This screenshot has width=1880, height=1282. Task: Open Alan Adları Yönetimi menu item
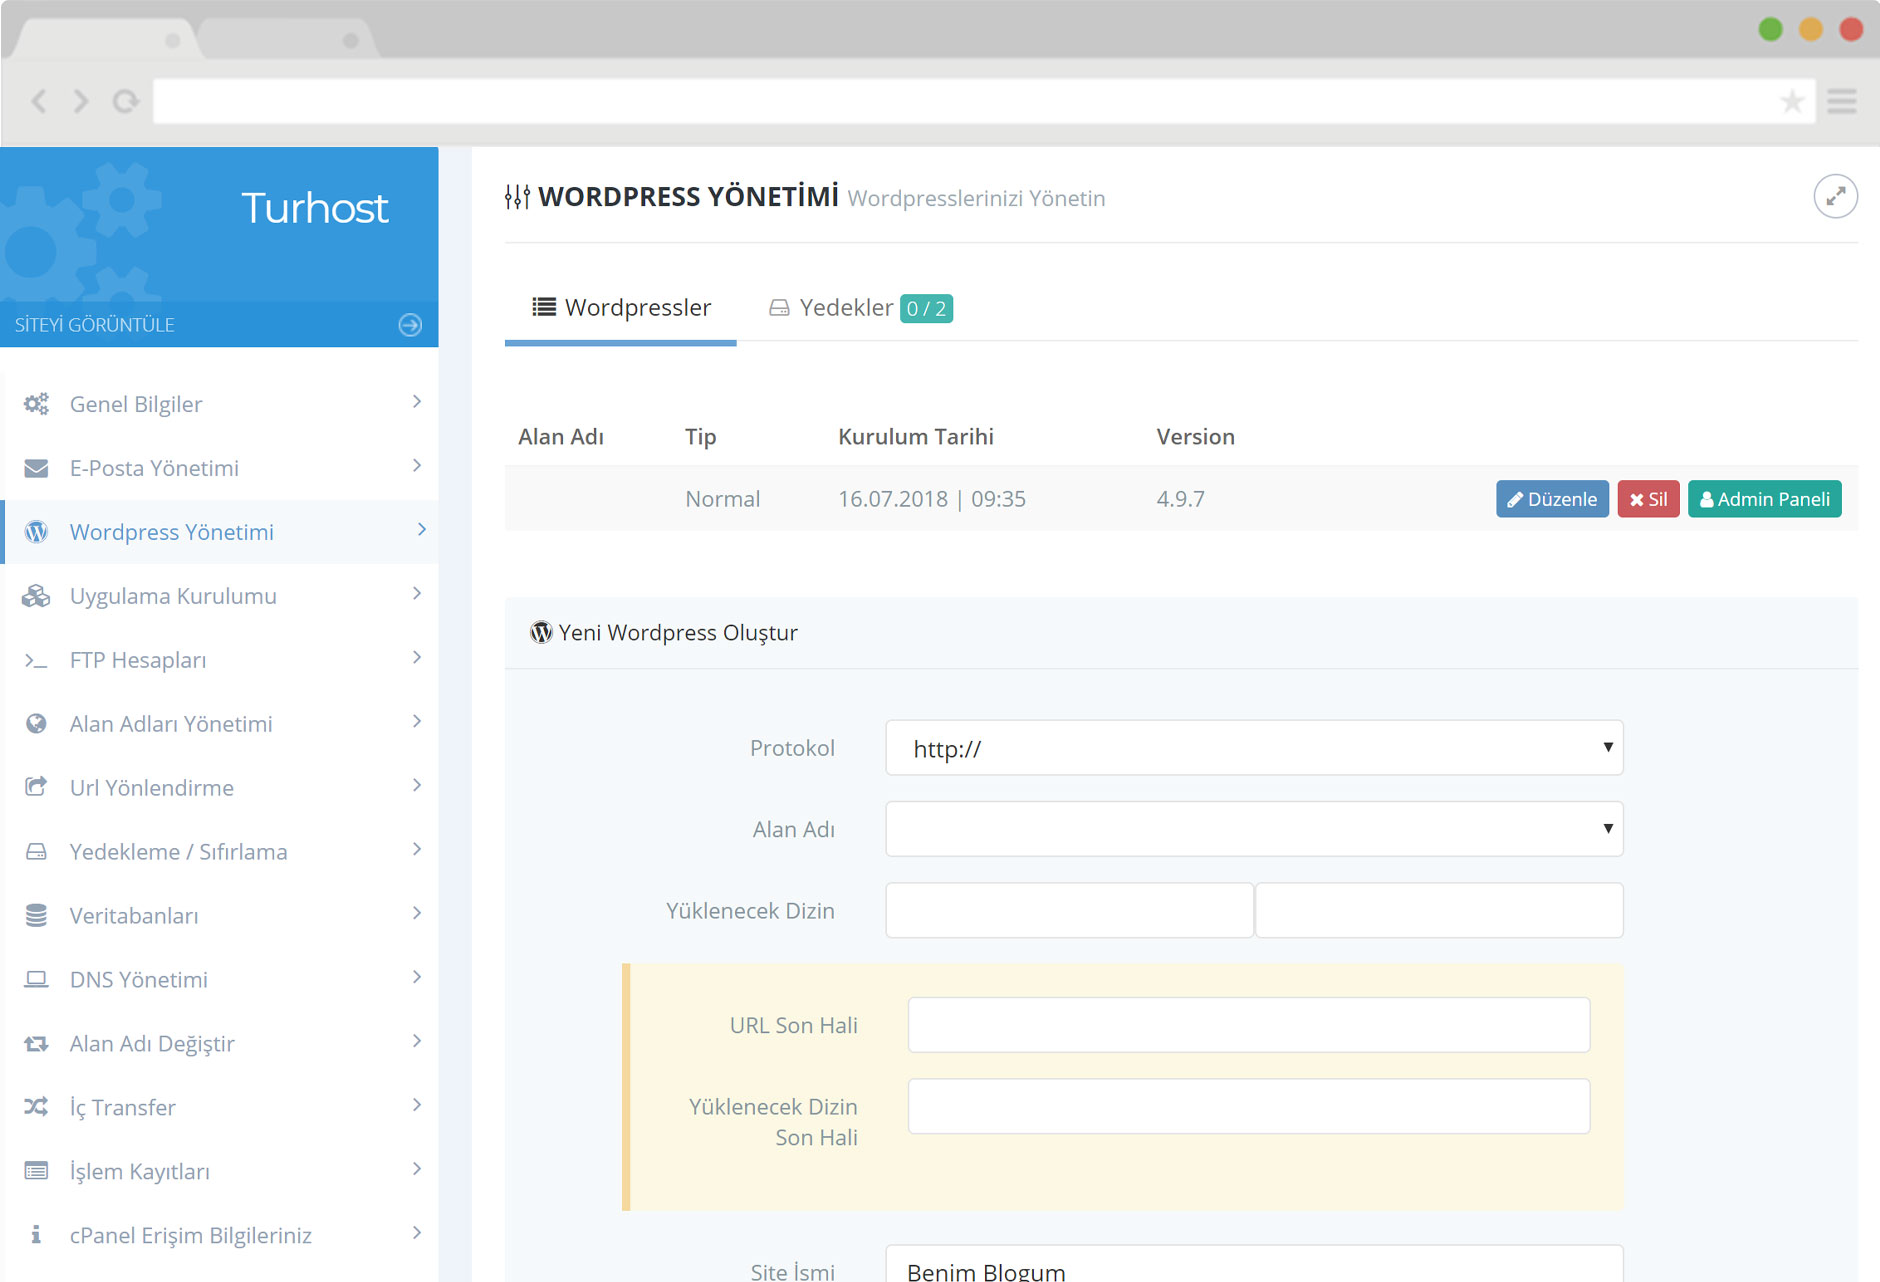tap(221, 724)
